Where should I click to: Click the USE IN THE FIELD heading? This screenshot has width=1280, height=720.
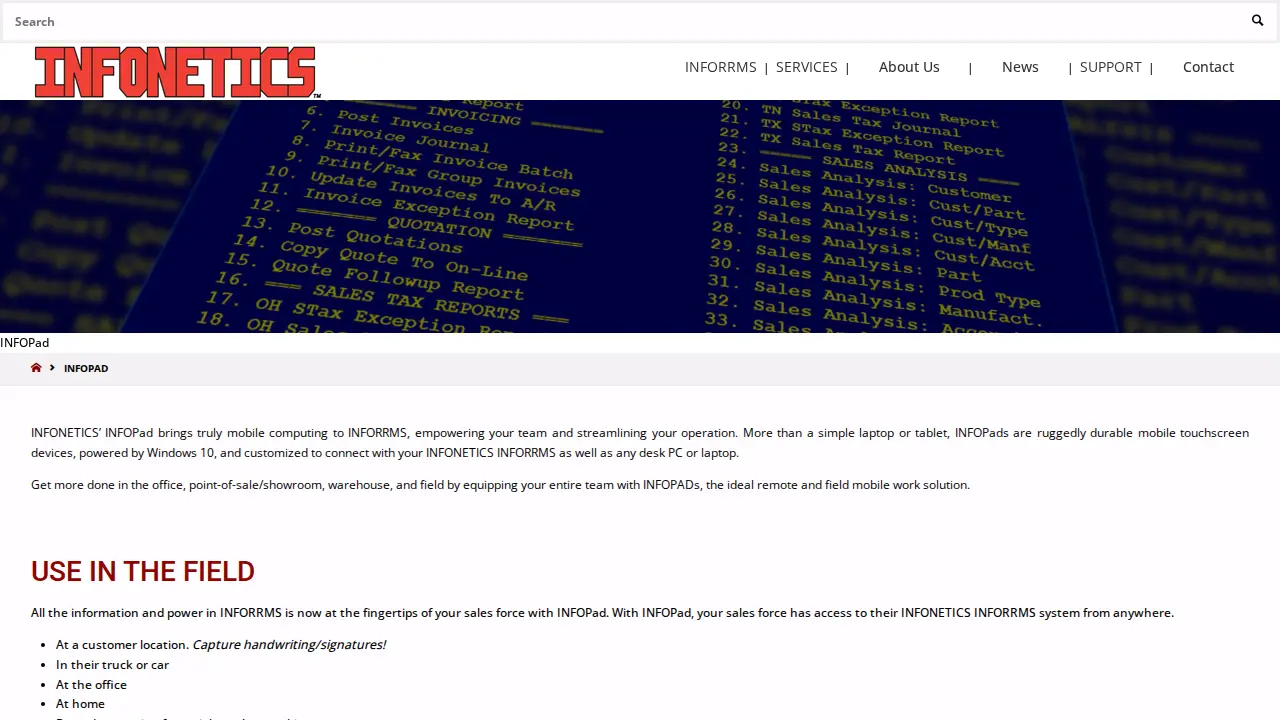[x=143, y=571]
